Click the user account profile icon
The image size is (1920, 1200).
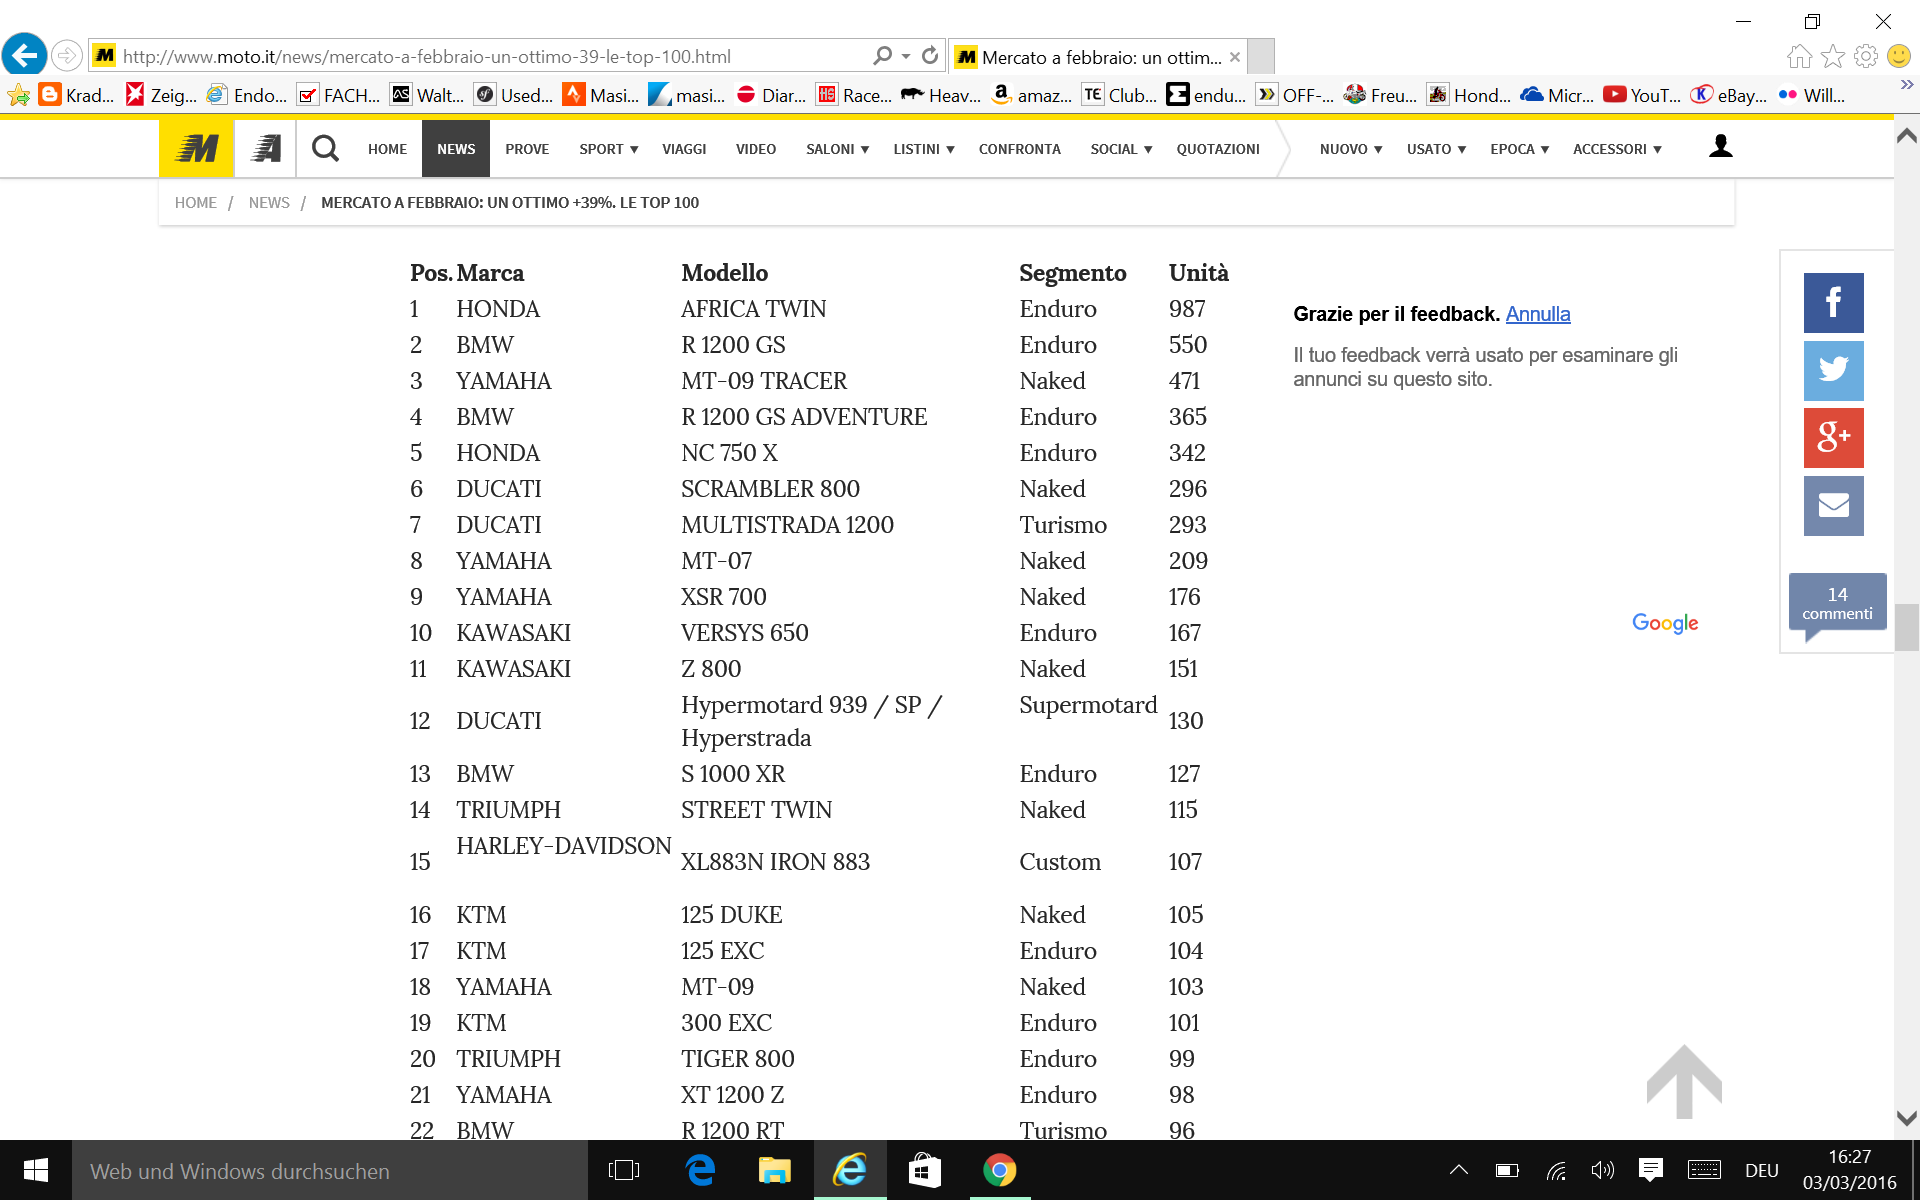point(1720,147)
